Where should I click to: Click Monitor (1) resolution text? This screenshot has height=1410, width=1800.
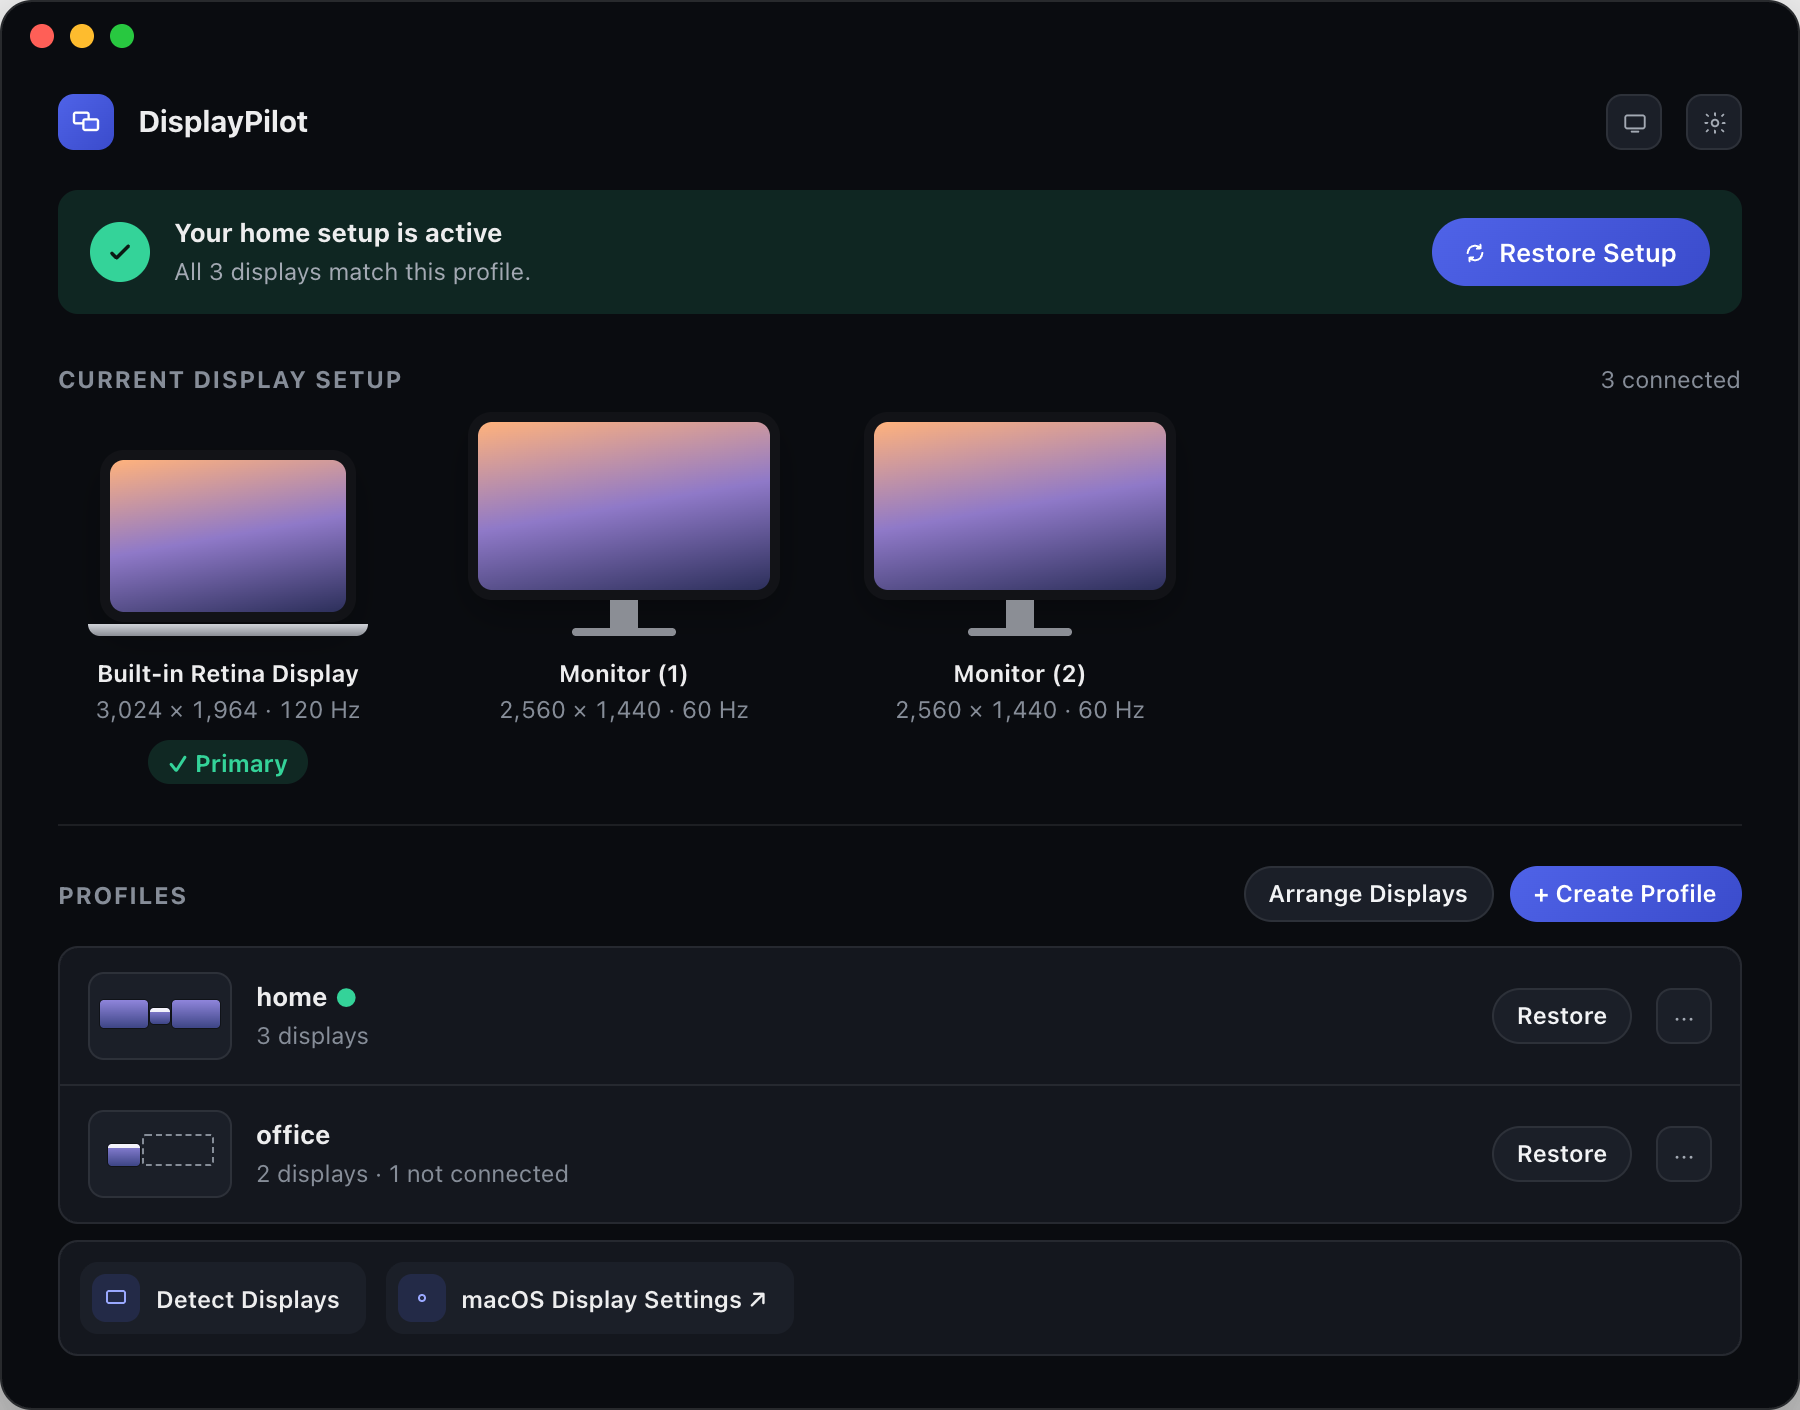tap(624, 710)
